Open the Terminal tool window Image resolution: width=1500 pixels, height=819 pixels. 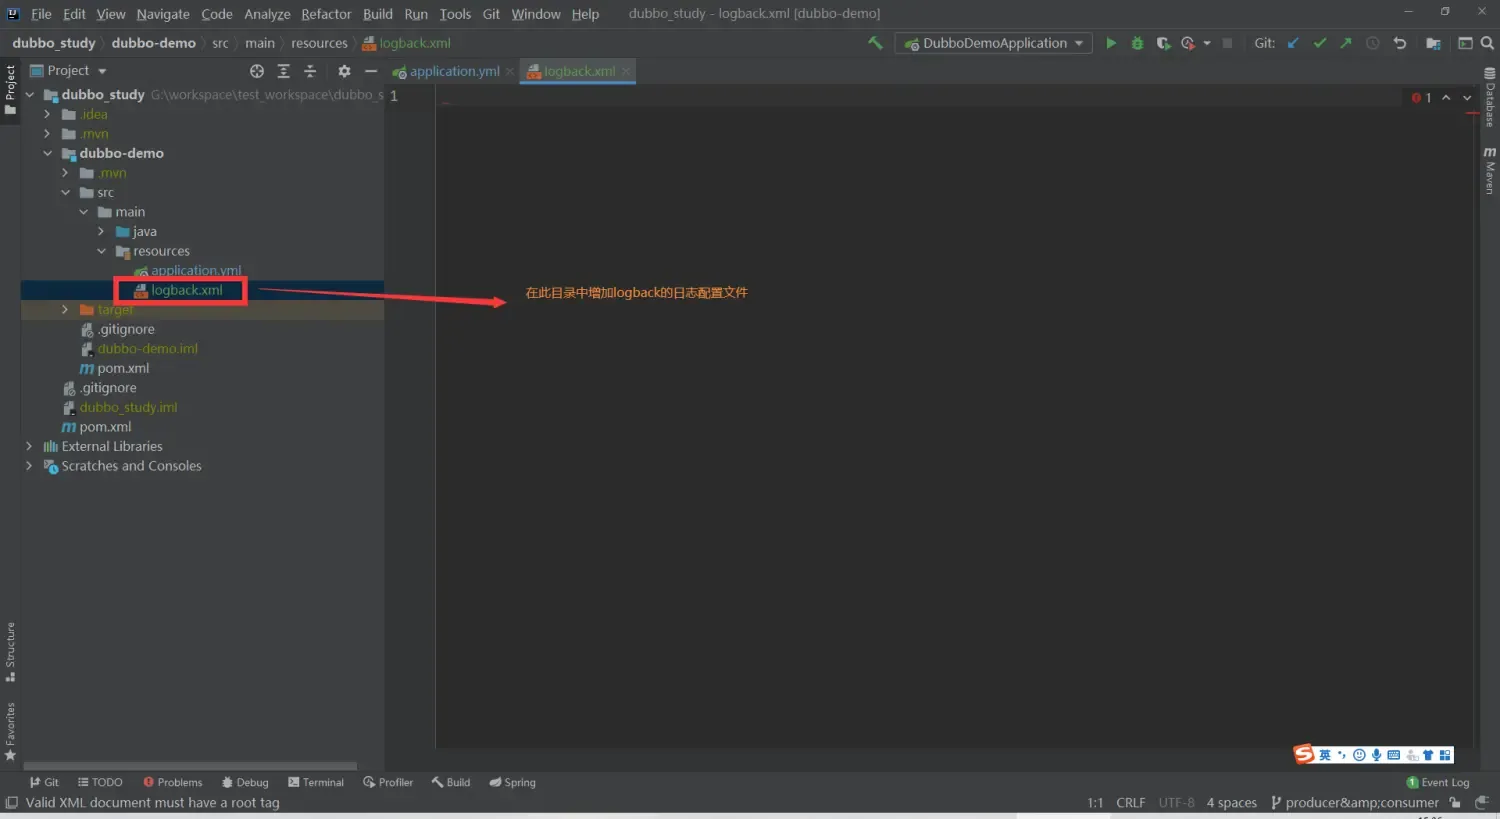(316, 782)
